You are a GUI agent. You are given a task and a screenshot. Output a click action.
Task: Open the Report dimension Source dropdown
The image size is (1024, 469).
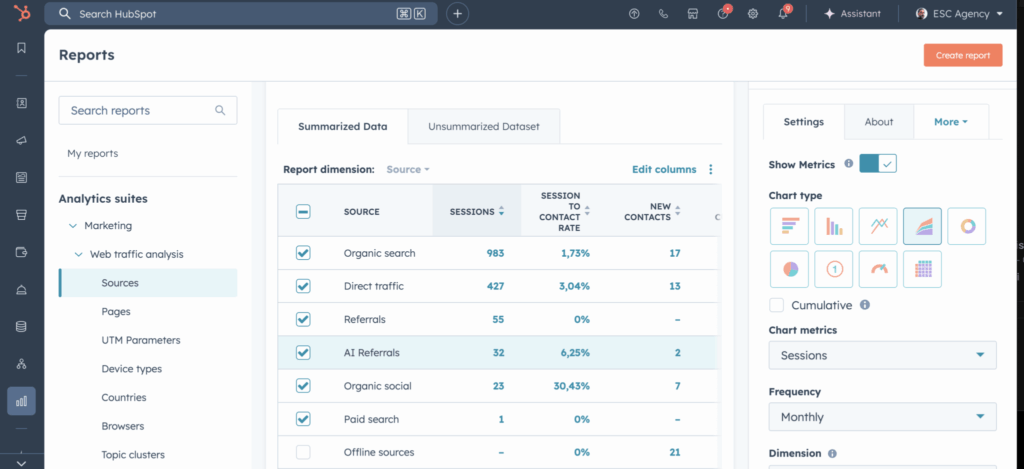(x=408, y=169)
